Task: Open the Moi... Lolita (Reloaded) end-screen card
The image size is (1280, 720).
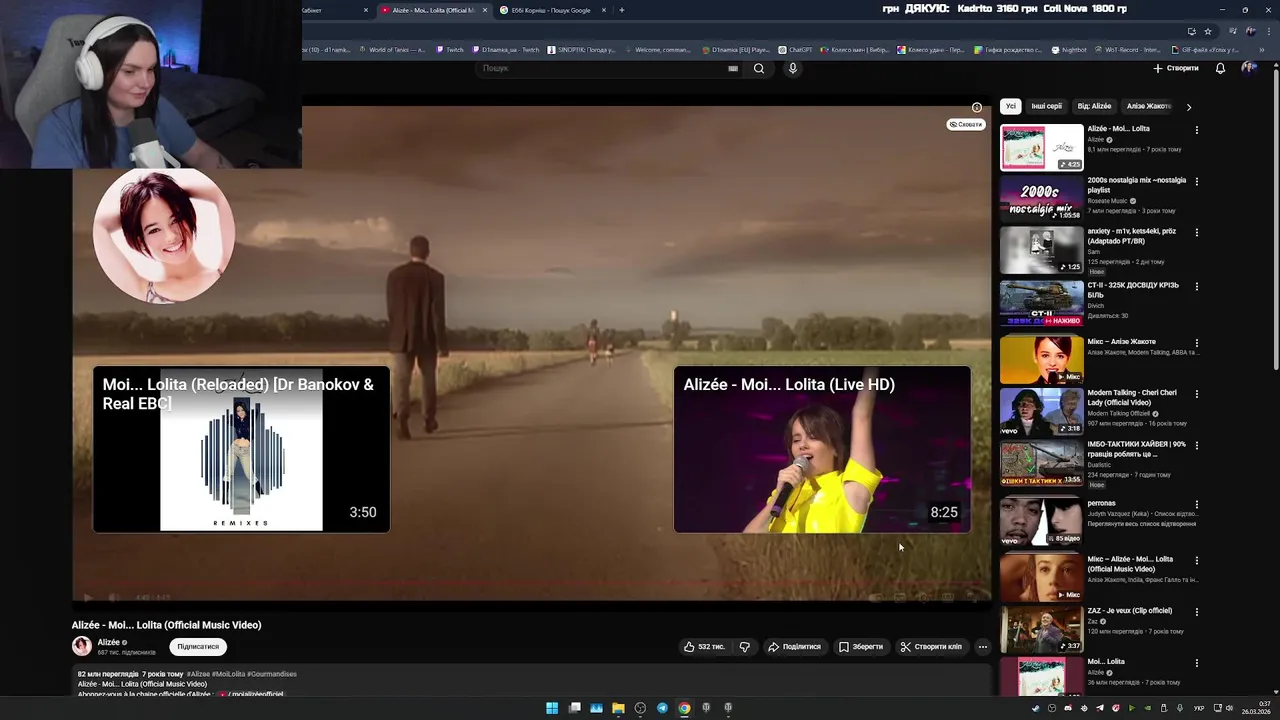Action: point(241,449)
